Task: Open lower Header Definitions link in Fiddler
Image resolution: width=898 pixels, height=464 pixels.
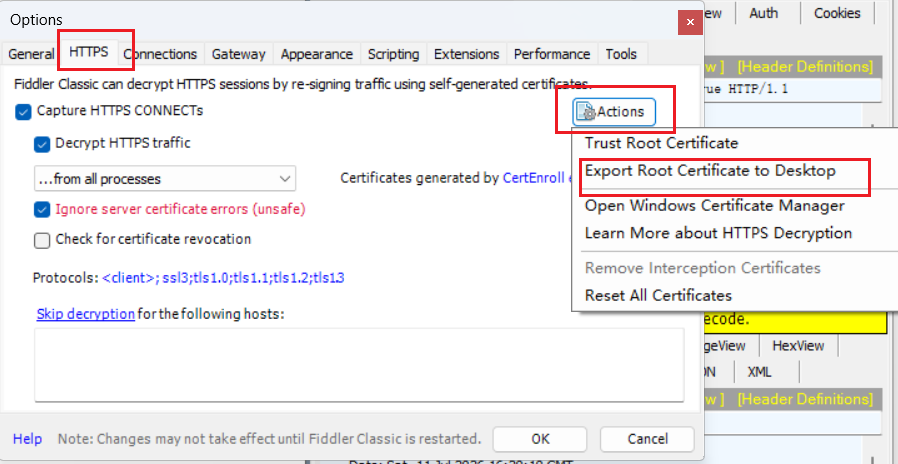Action: click(805, 399)
